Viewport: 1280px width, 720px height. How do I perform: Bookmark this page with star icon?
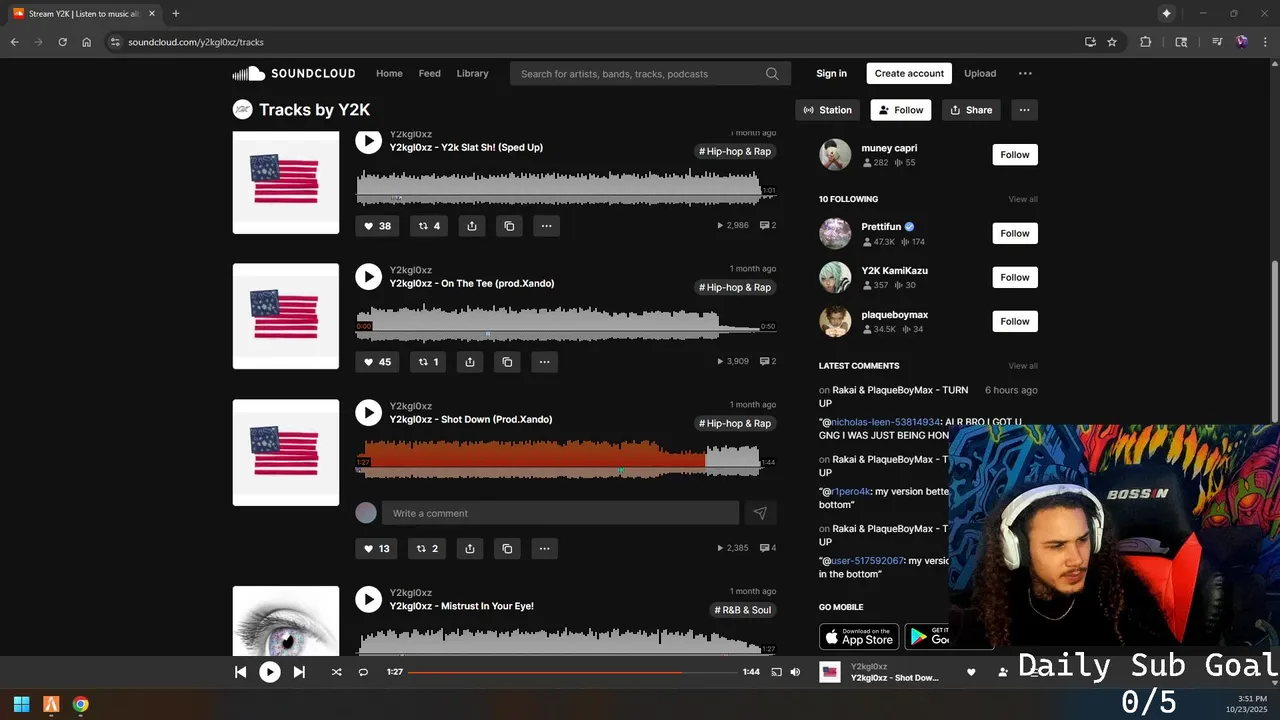coord(1112,42)
